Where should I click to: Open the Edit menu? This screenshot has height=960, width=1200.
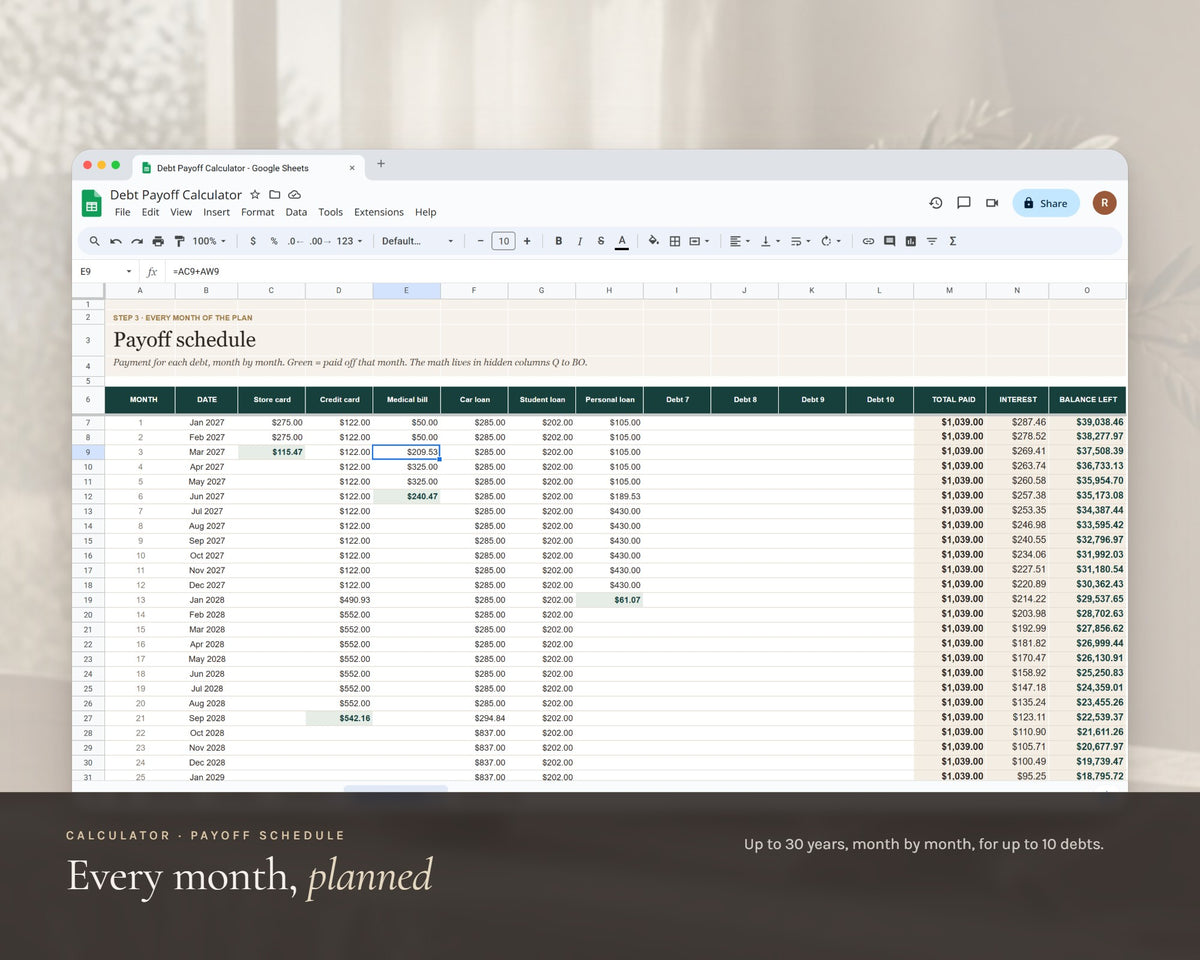[x=150, y=212]
